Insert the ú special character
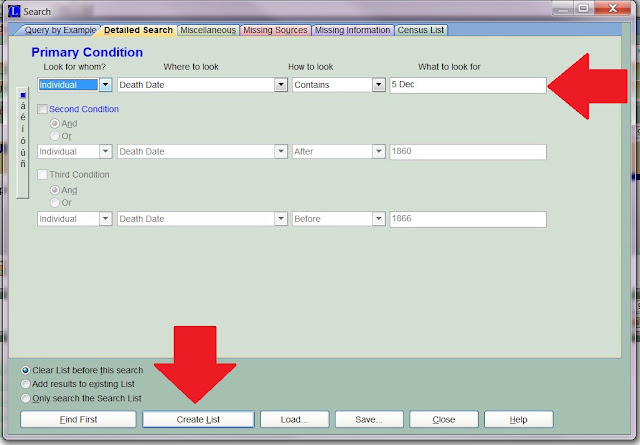This screenshot has width=640, height=445. (x=23, y=152)
